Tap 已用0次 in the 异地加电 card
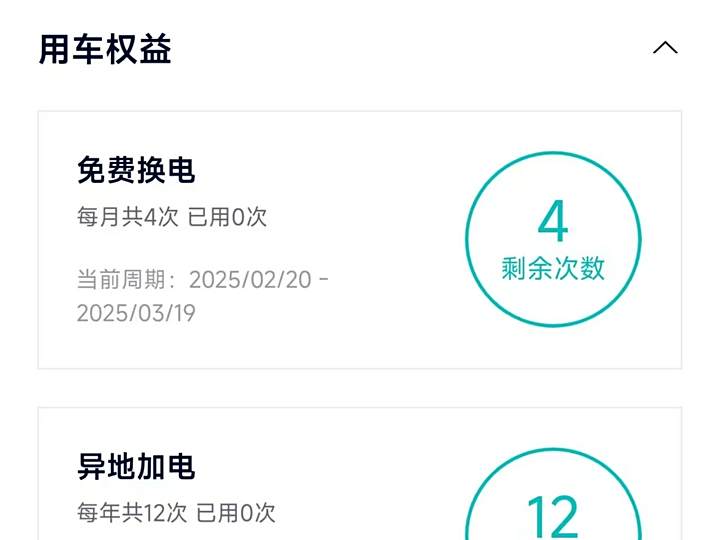The image size is (720, 540). pos(235,513)
